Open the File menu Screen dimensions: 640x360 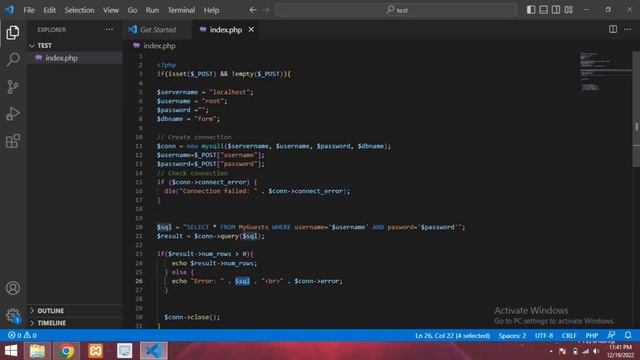[29, 10]
